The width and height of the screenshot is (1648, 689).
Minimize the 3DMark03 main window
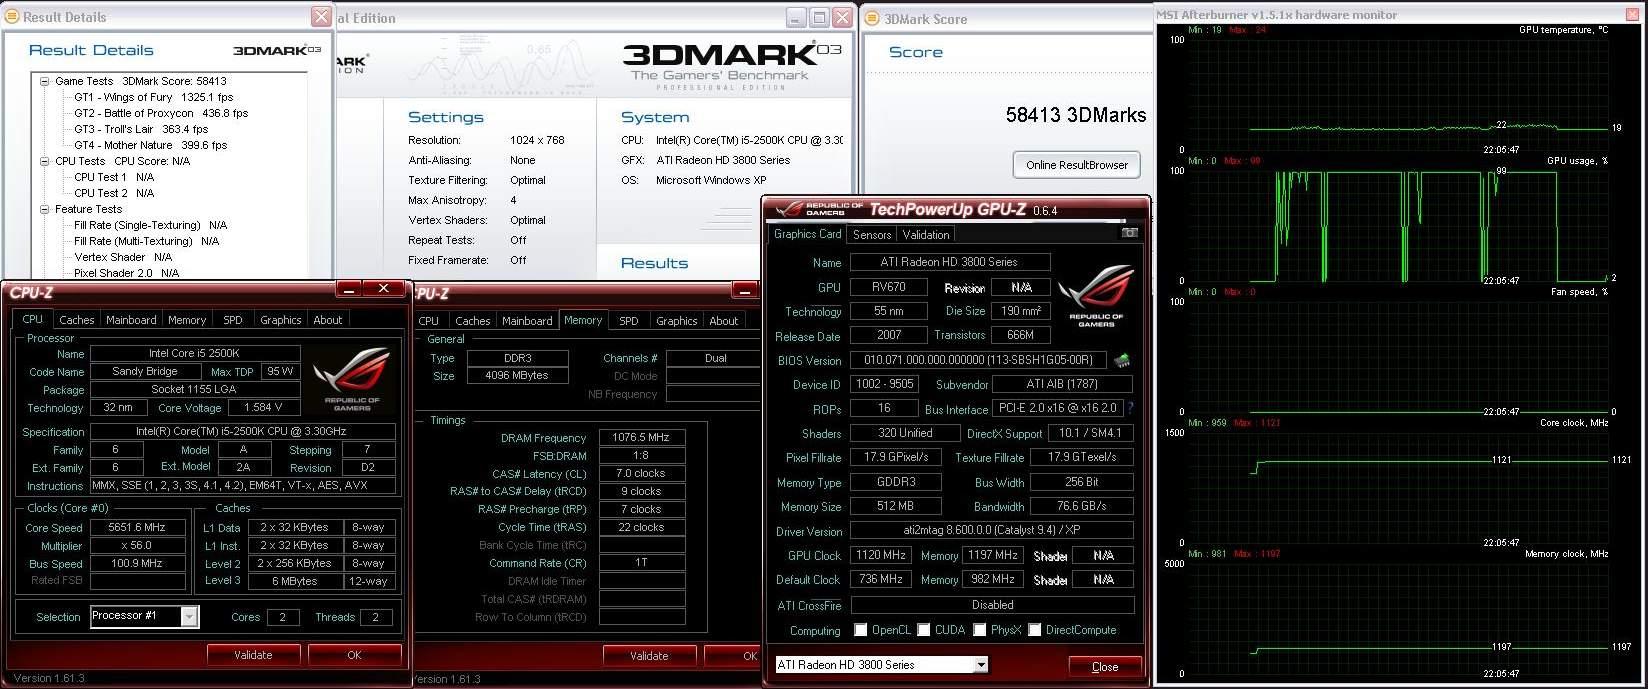click(796, 18)
